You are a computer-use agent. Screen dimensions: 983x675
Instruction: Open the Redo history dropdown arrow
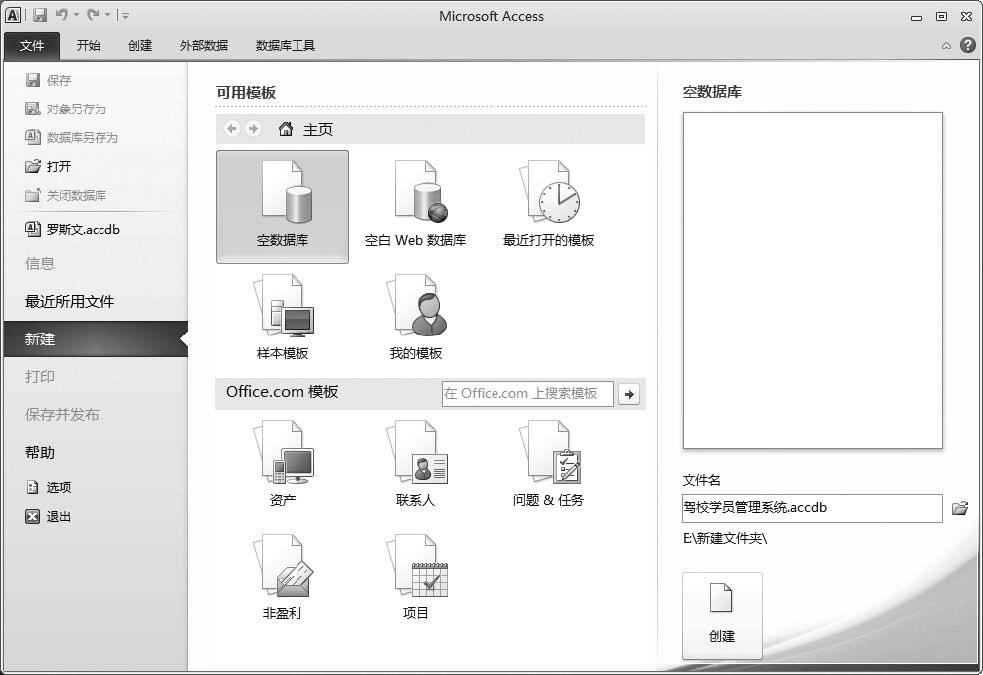pyautogui.click(x=108, y=14)
